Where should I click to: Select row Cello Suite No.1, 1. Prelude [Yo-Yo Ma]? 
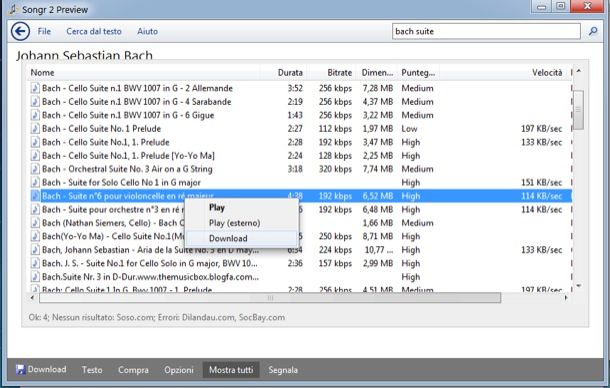coord(300,156)
